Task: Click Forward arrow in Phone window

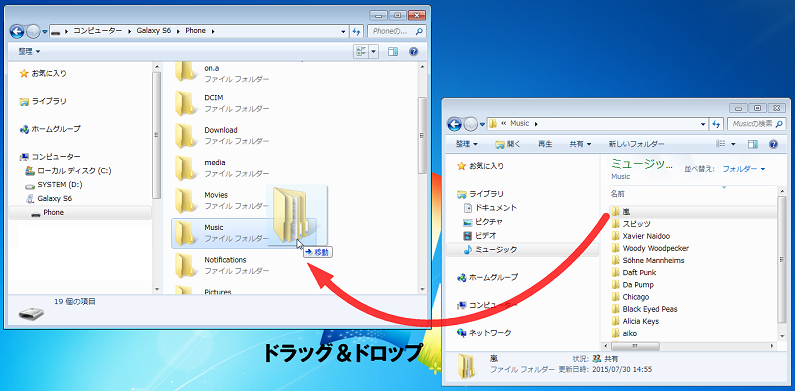Action: click(33, 31)
